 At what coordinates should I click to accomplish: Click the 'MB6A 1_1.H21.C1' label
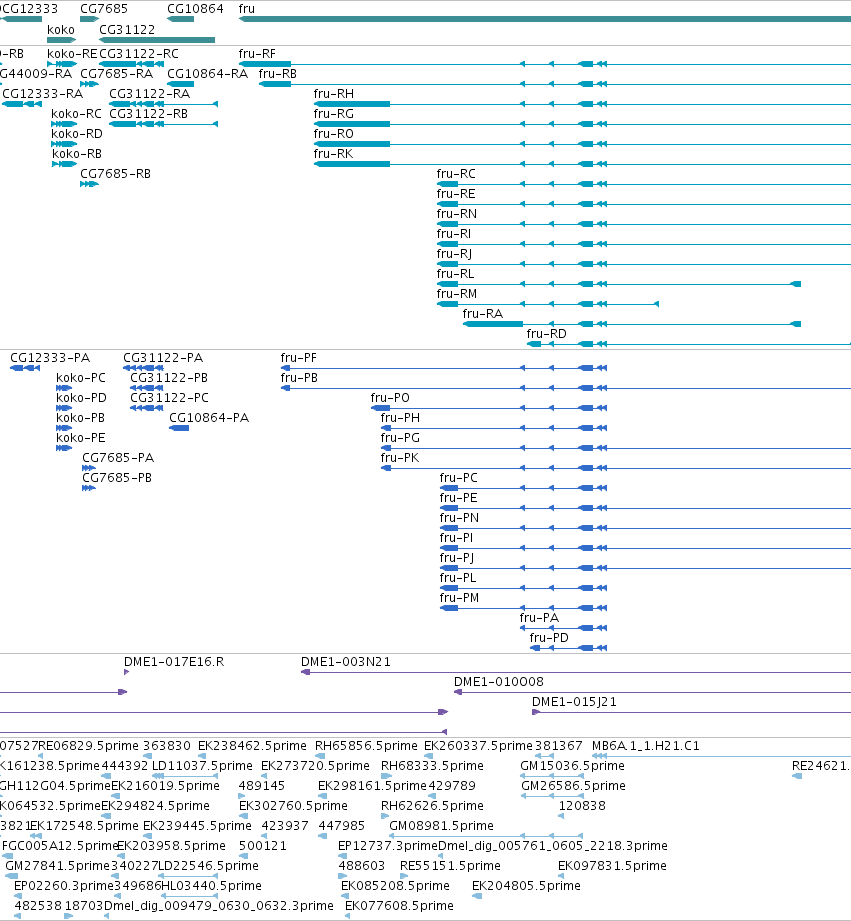coord(646,746)
